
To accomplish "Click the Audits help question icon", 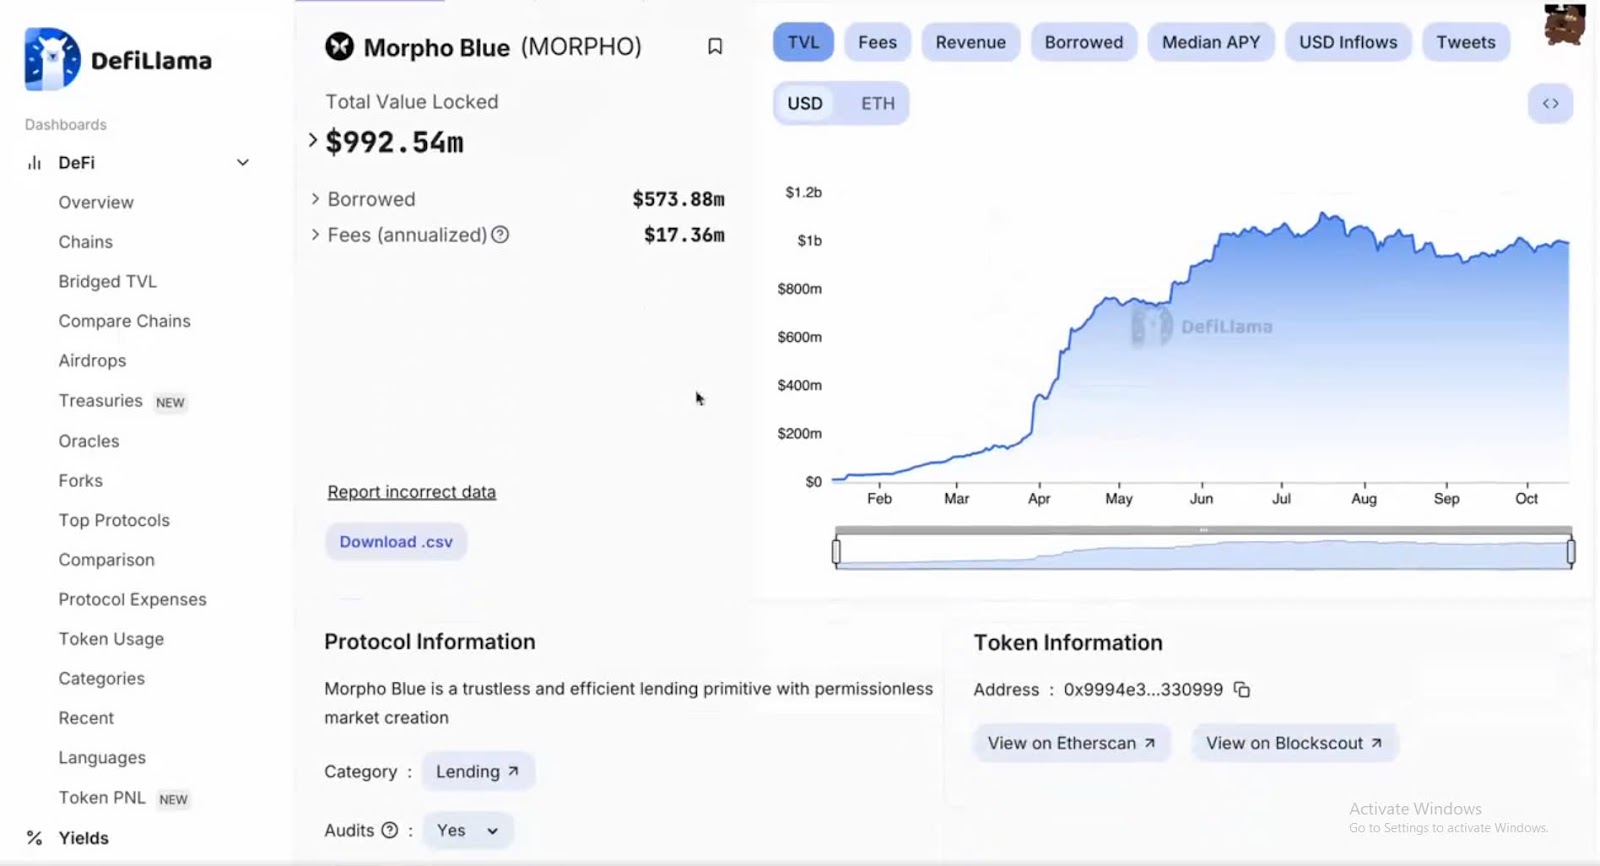I will [390, 830].
